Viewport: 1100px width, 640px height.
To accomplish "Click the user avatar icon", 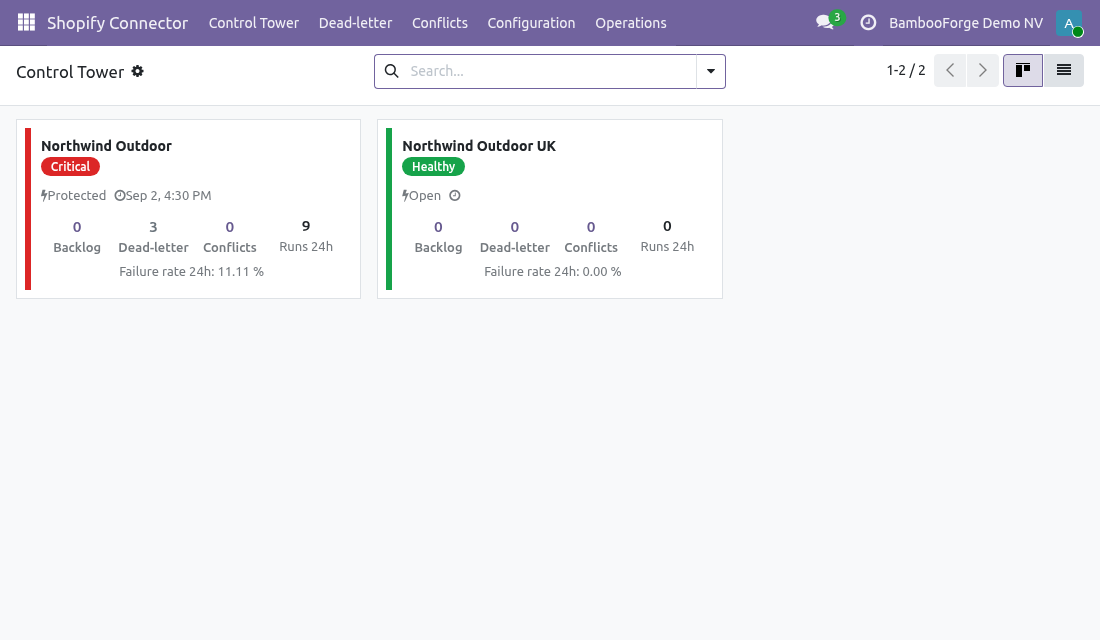I will point(1069,22).
